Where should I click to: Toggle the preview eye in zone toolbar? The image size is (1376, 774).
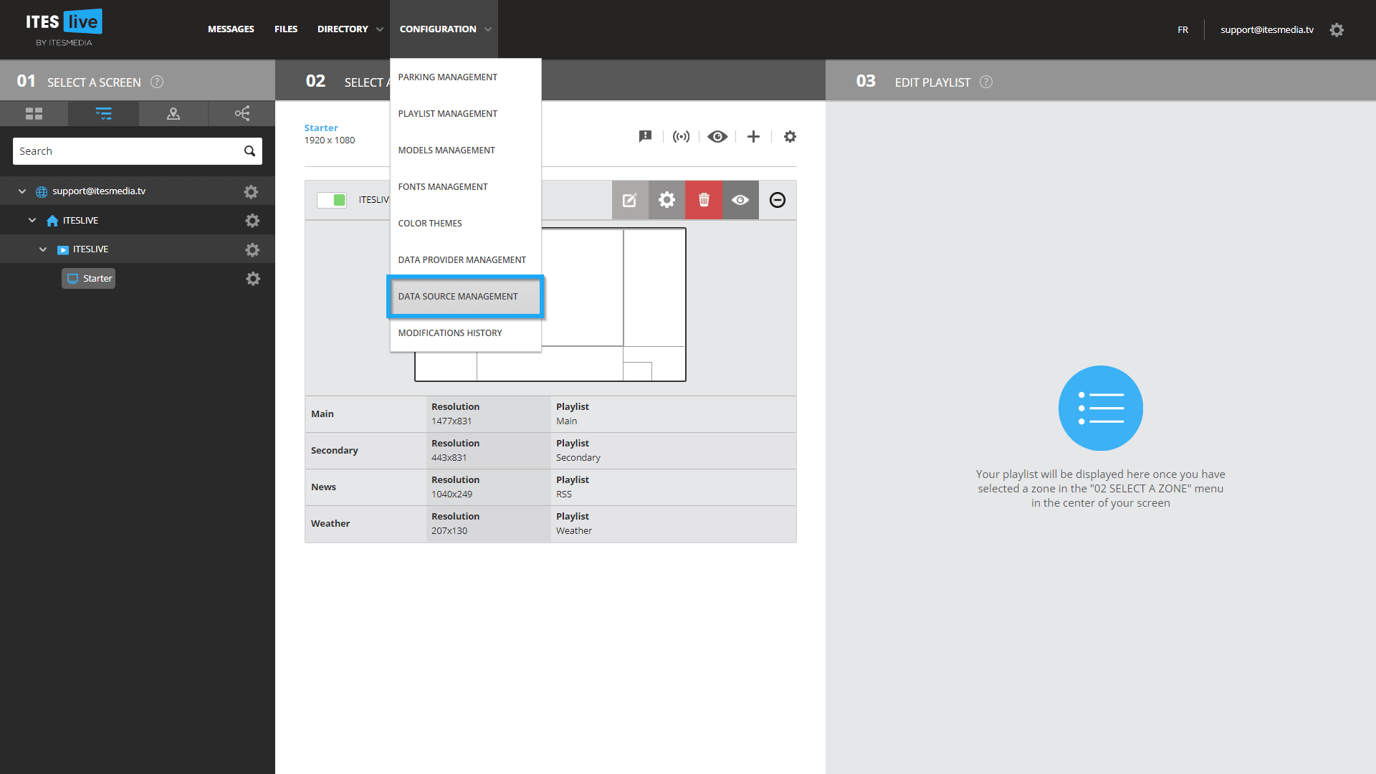click(x=717, y=137)
